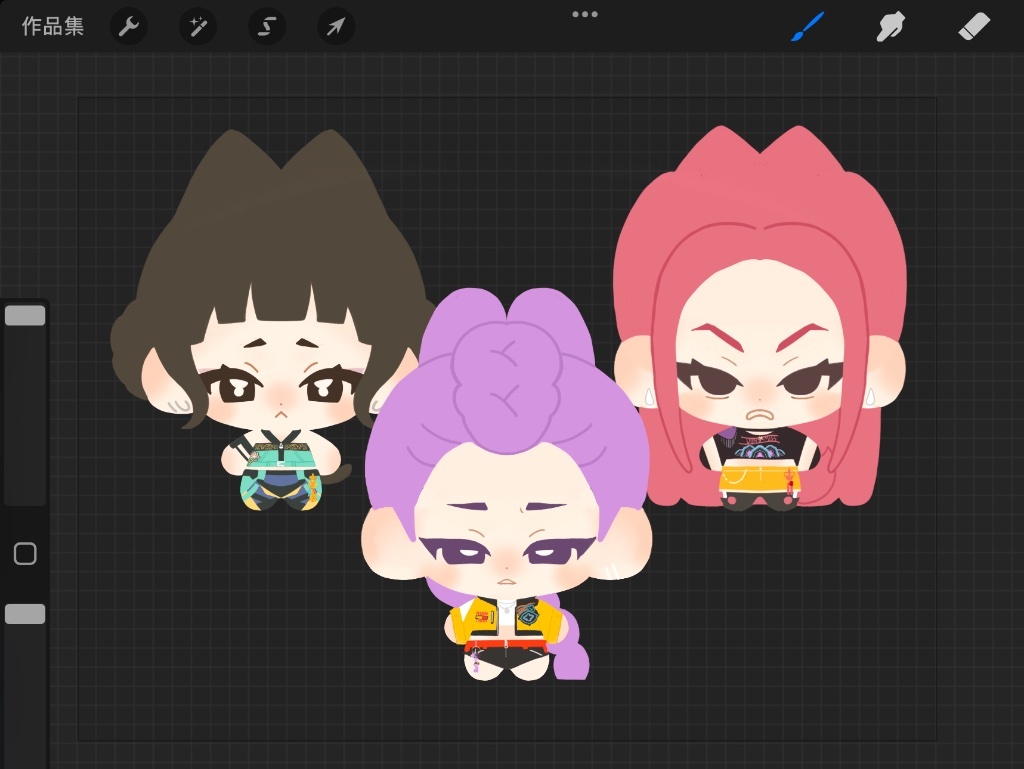
Task: Activate the Selection S tool
Action: (x=266, y=27)
